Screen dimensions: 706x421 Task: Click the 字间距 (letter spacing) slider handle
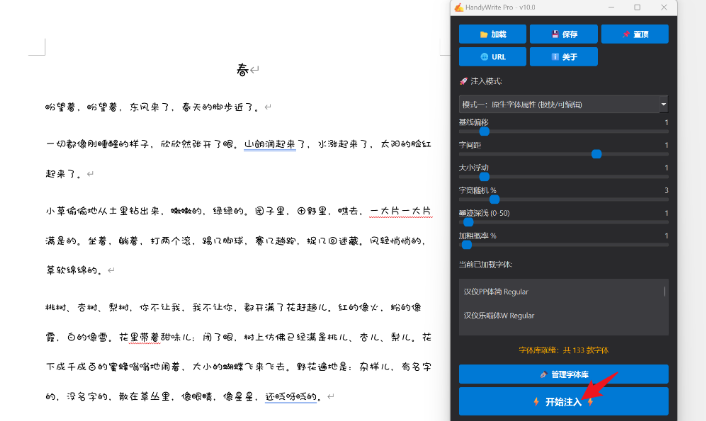[597, 154]
